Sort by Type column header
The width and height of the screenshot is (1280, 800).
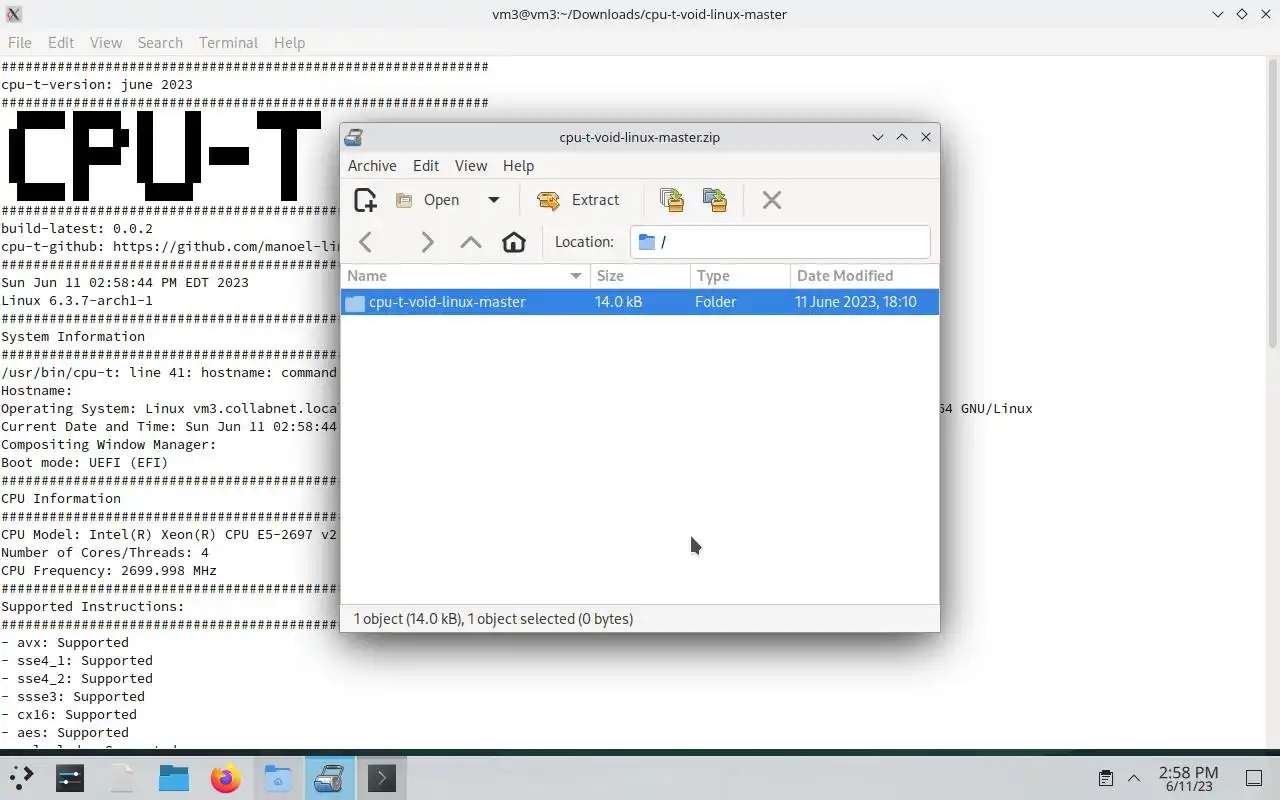click(x=740, y=276)
